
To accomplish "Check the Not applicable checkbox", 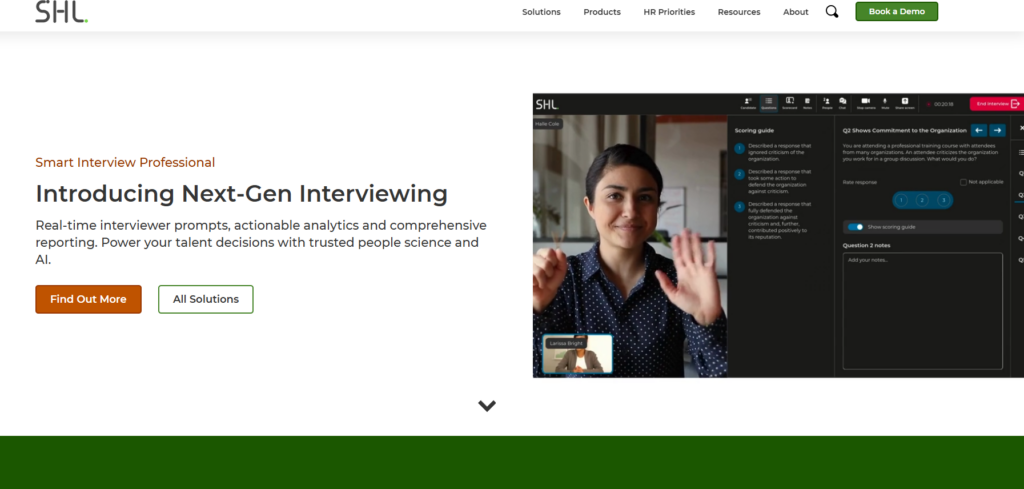I will [963, 182].
